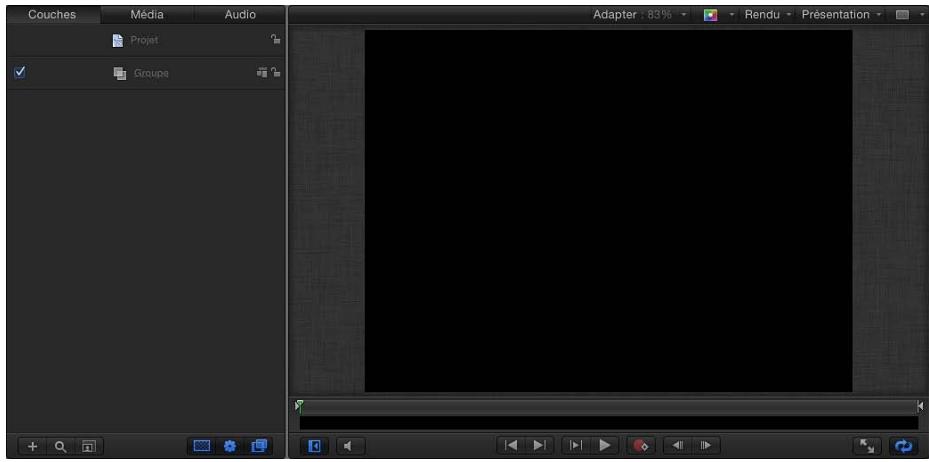Image resolution: width=929 pixels, height=462 pixels.
Task: Click the mini-timeline scrub bar
Action: (609, 406)
